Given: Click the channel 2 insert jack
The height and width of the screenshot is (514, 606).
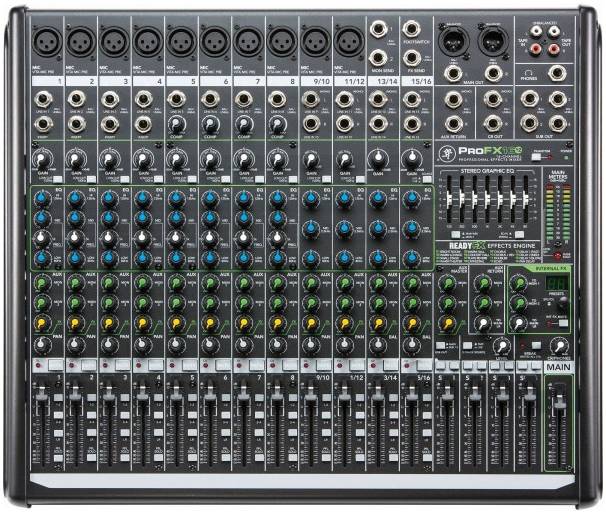Looking at the screenshot, I should pyautogui.click(x=77, y=124).
